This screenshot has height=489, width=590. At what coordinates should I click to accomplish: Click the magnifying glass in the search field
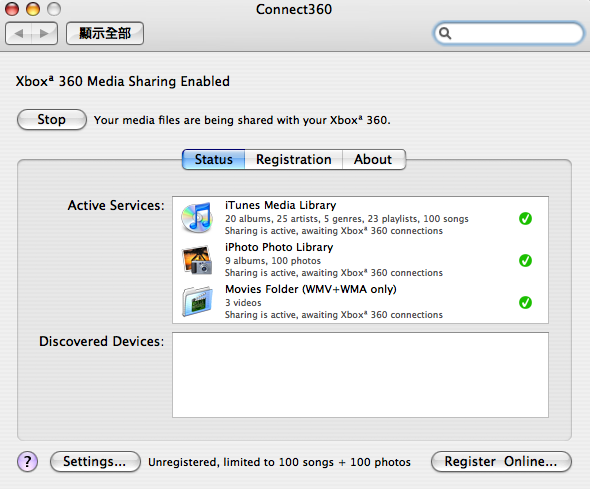(445, 33)
